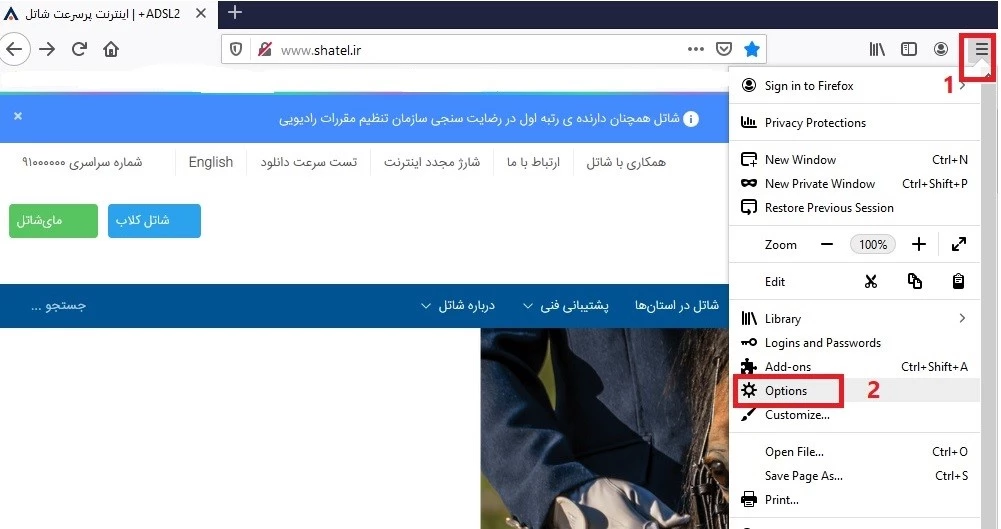Expand پشتیبانی فنی dropdown in navbar

point(566,306)
